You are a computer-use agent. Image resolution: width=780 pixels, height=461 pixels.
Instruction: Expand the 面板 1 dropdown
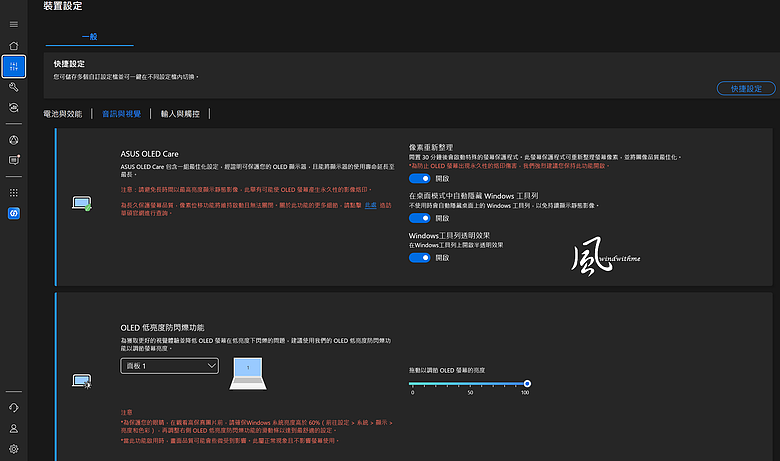[x=170, y=366]
